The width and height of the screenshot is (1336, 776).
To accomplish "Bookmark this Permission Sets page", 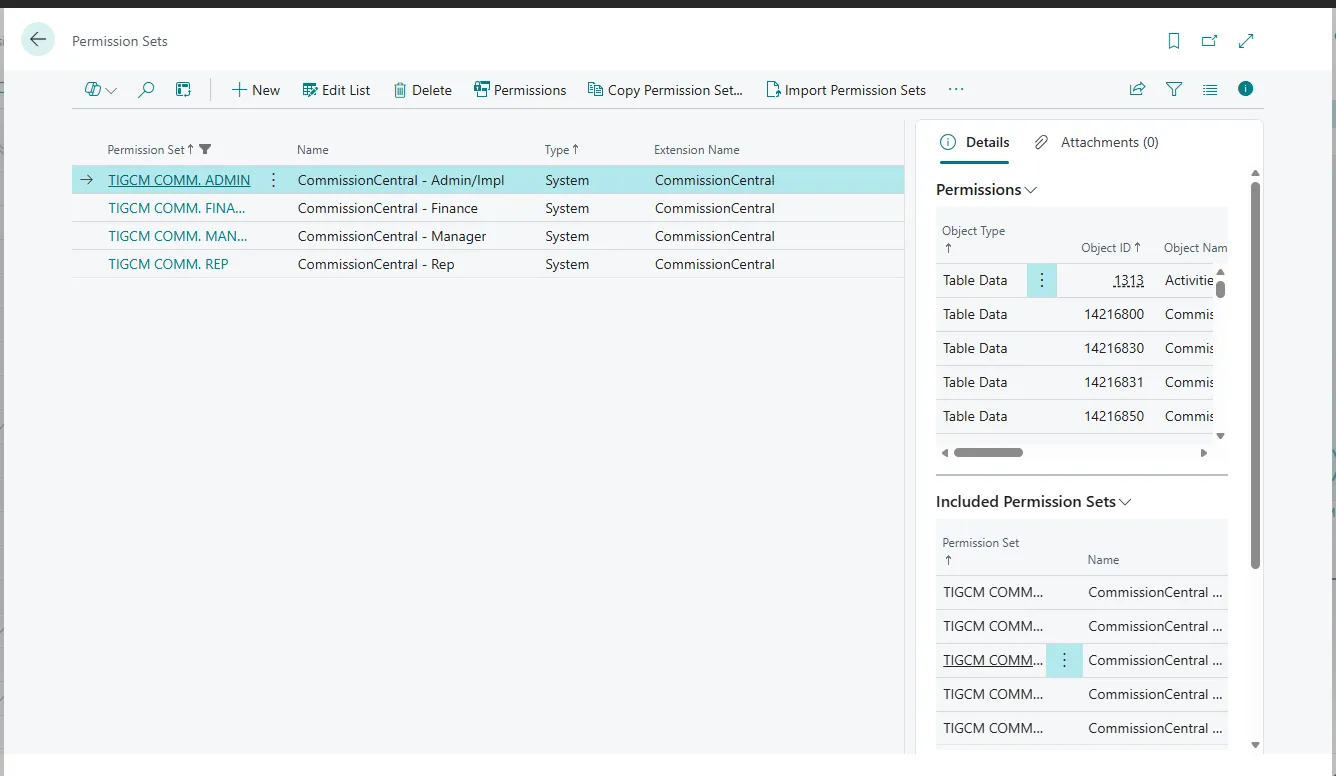I will (1174, 41).
